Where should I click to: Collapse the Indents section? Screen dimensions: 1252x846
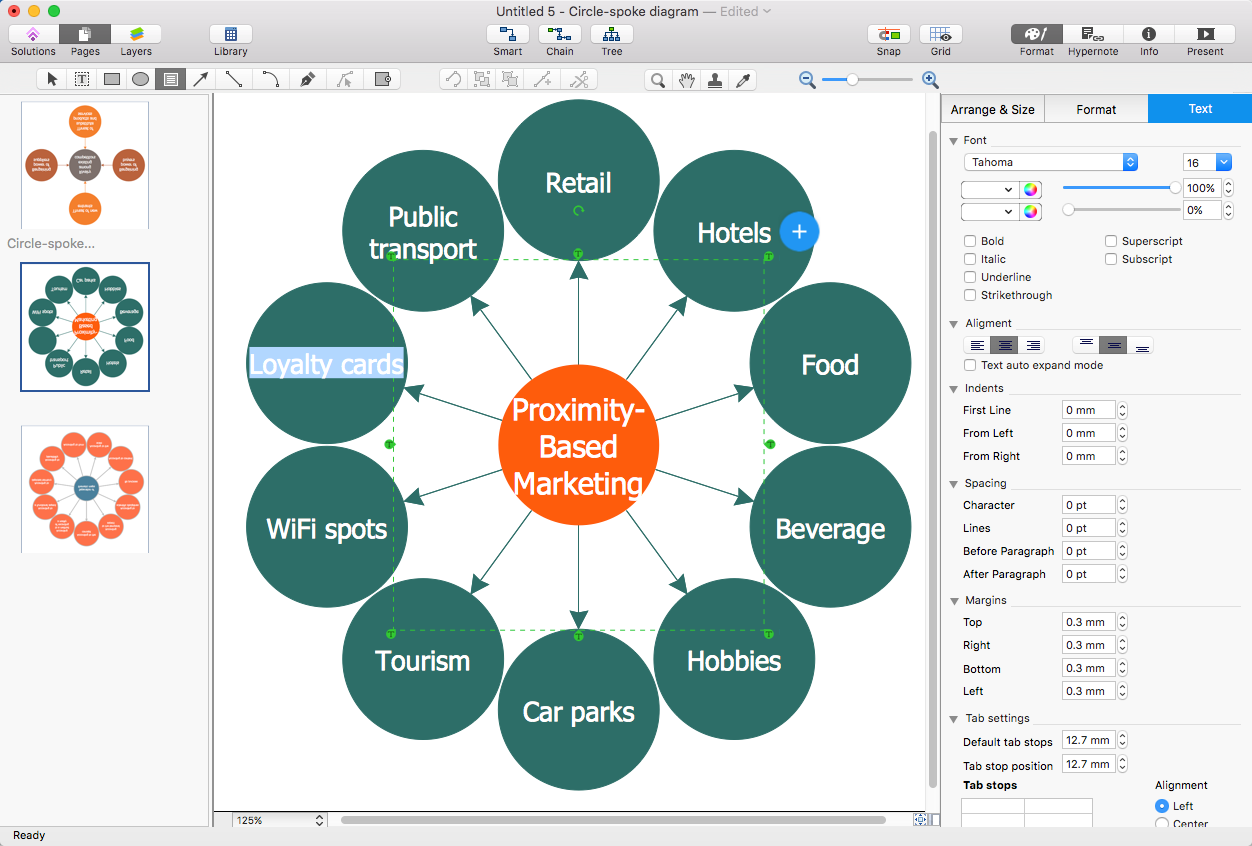click(954, 389)
